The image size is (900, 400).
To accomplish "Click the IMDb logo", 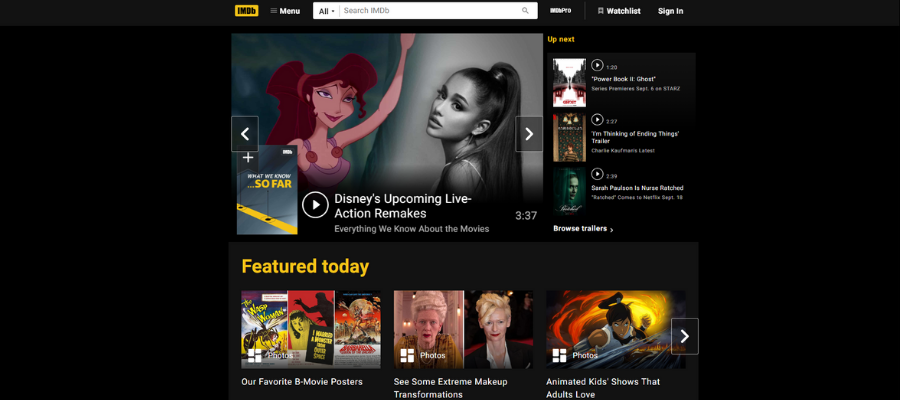I will click(x=246, y=10).
